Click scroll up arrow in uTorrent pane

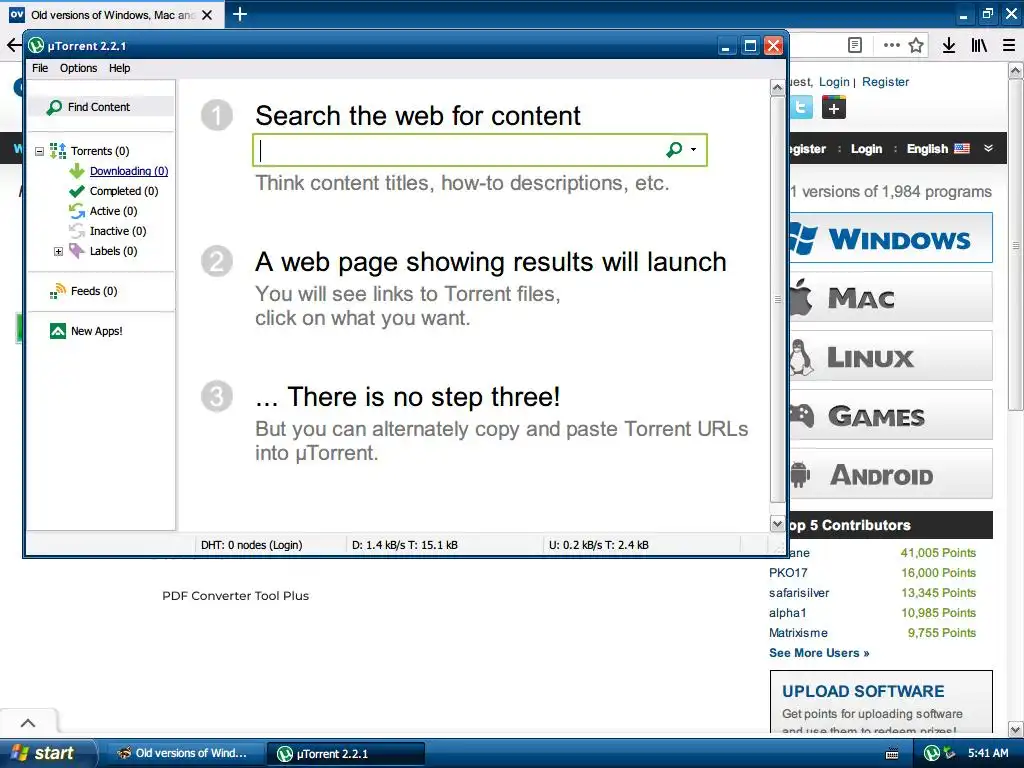(777, 88)
